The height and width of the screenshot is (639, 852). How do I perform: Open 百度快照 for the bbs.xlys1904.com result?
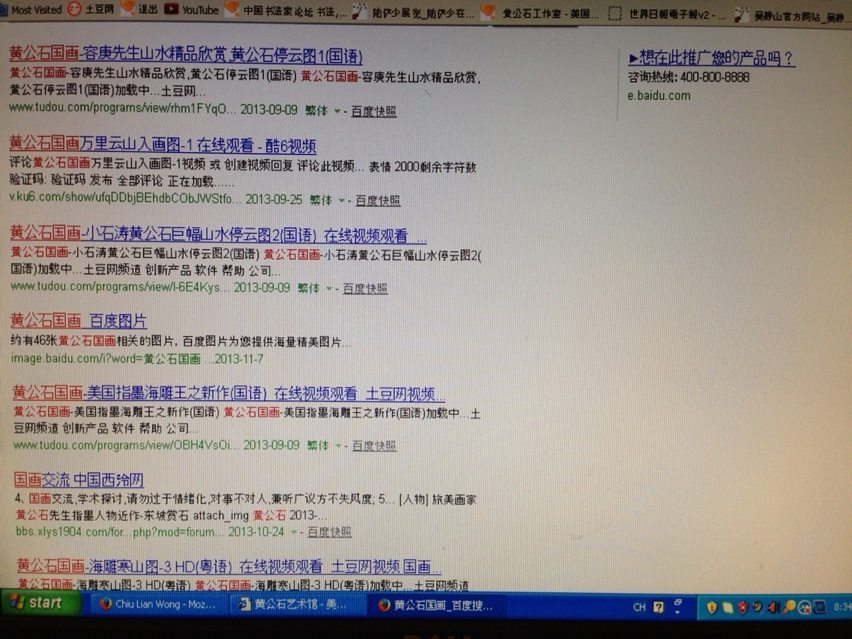click(329, 532)
